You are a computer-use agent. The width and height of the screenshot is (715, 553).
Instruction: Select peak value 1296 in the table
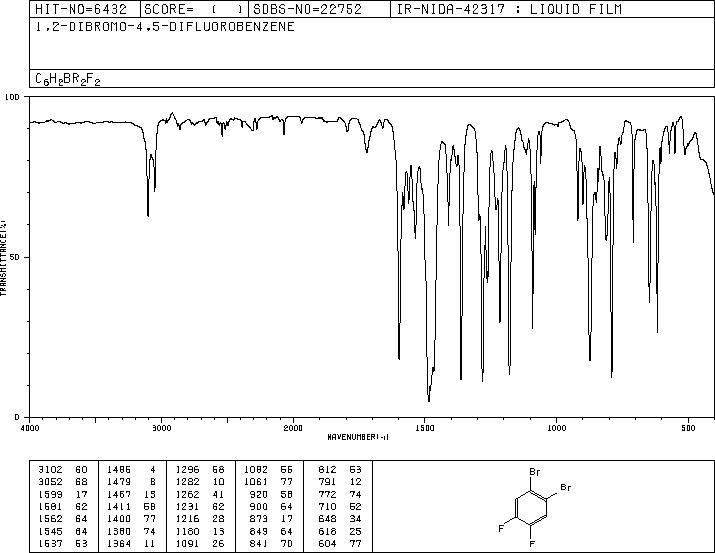pyautogui.click(x=187, y=470)
